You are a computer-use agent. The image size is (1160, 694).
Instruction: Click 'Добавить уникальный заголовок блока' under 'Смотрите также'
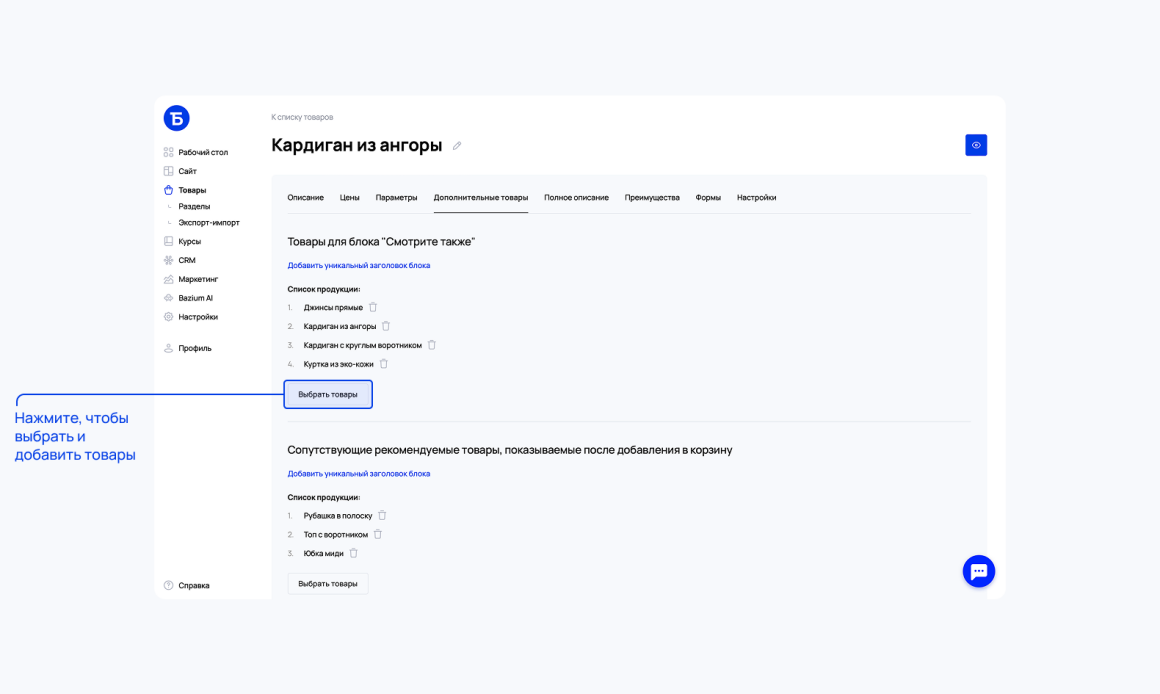(359, 266)
